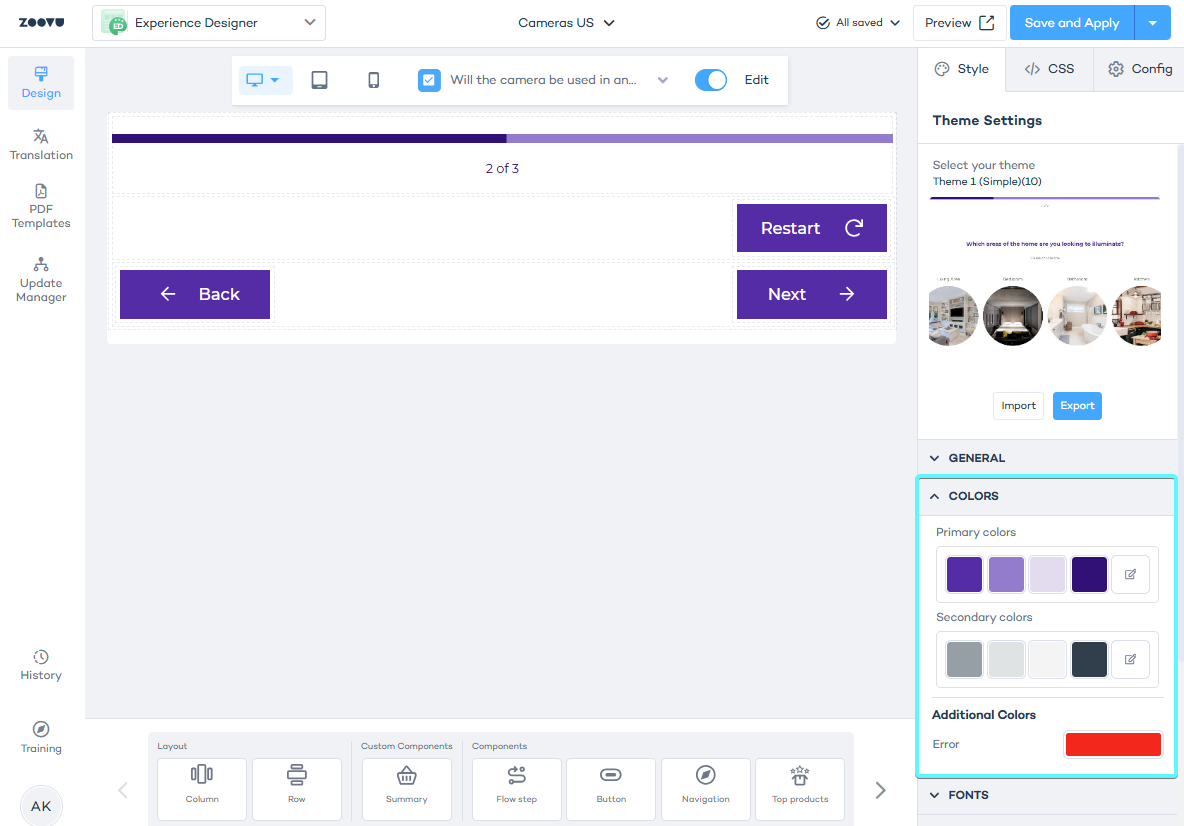Pick the red Error color swatch
Screen dimensions: 1184x826
pos(1113,744)
